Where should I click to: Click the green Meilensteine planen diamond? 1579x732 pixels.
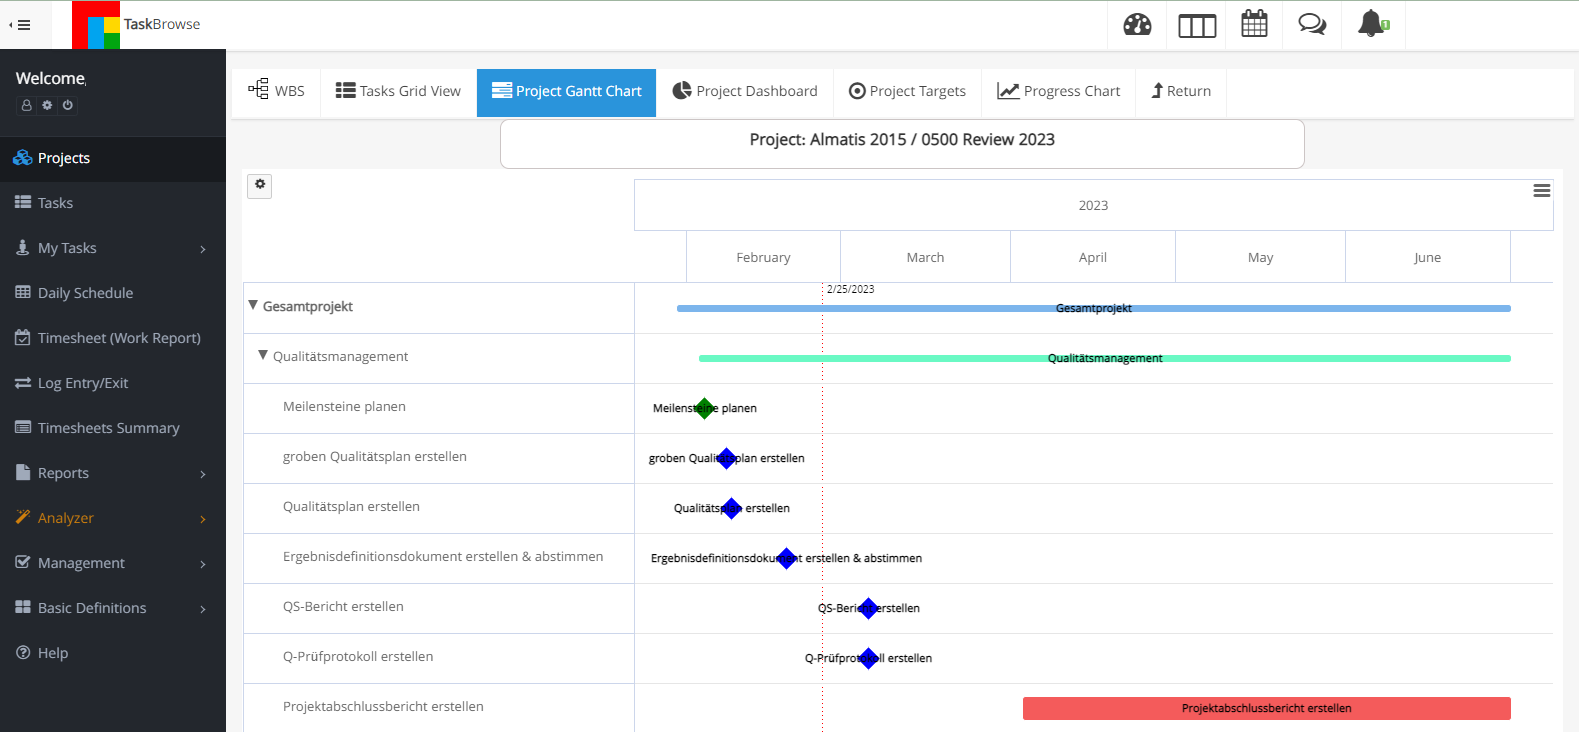705,408
